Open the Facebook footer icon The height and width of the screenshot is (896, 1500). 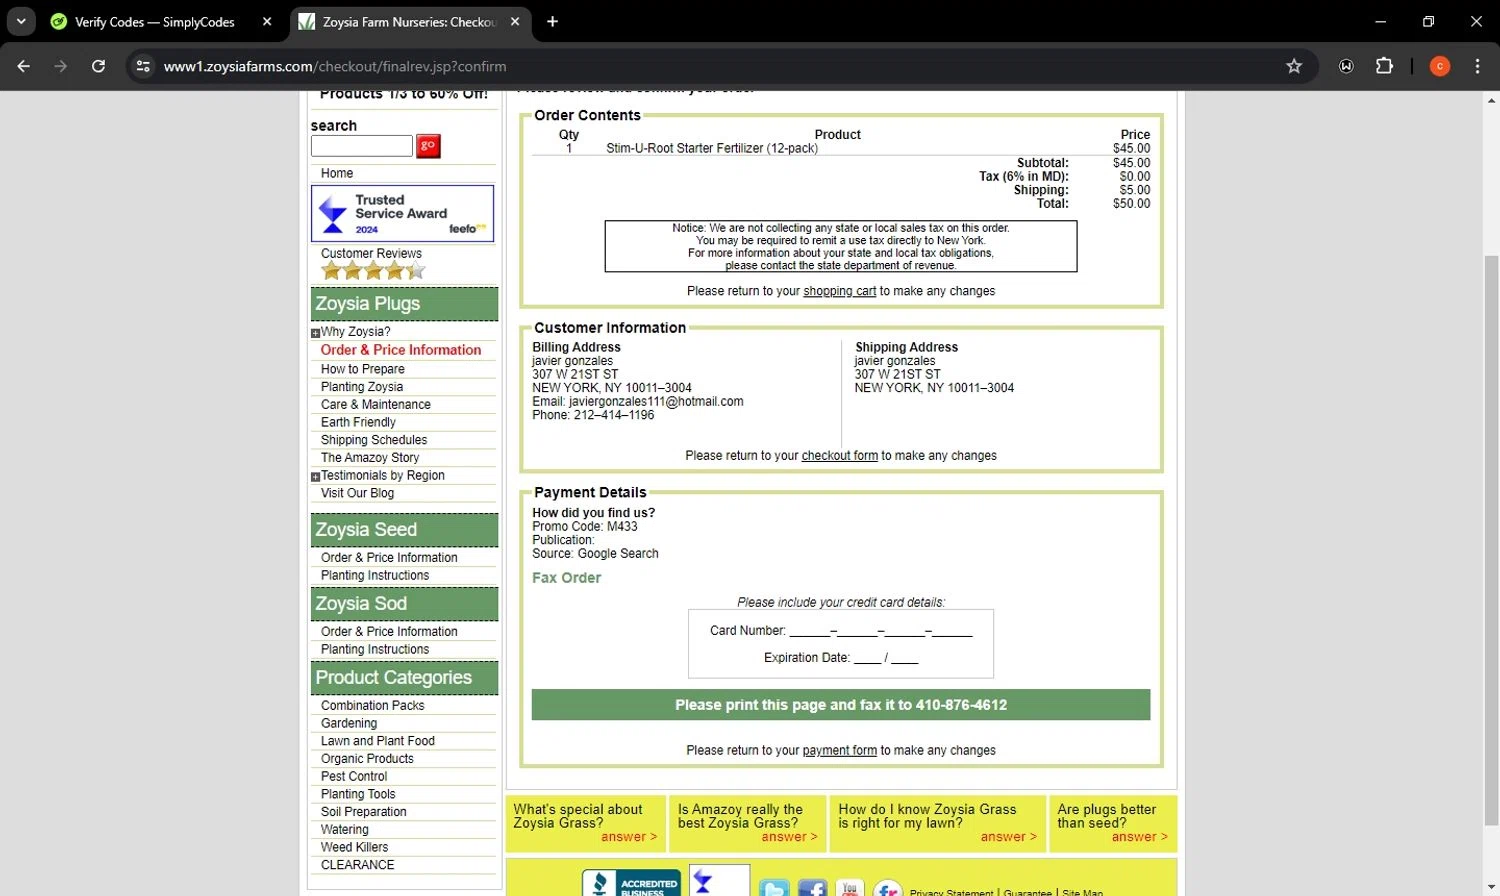tap(812, 889)
